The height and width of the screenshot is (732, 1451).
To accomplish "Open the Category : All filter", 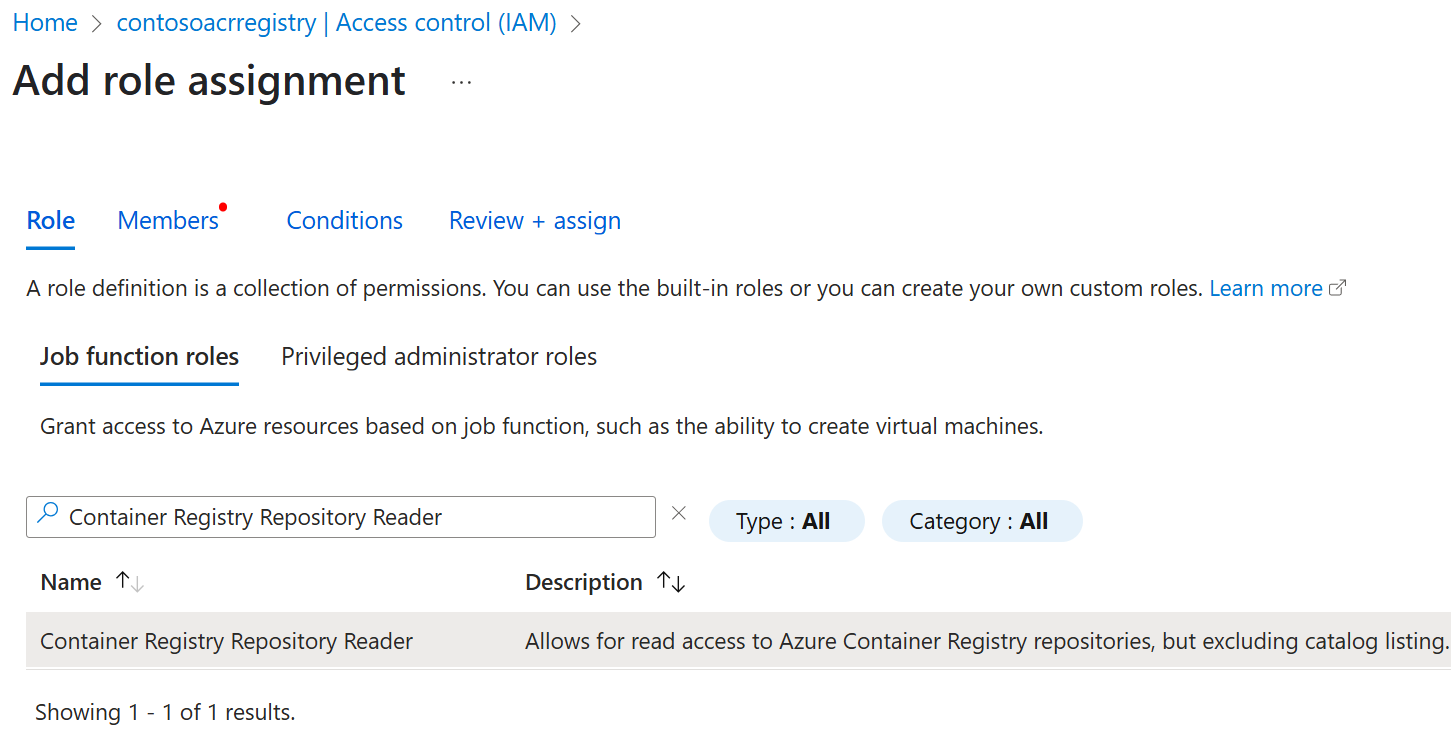I will (981, 521).
